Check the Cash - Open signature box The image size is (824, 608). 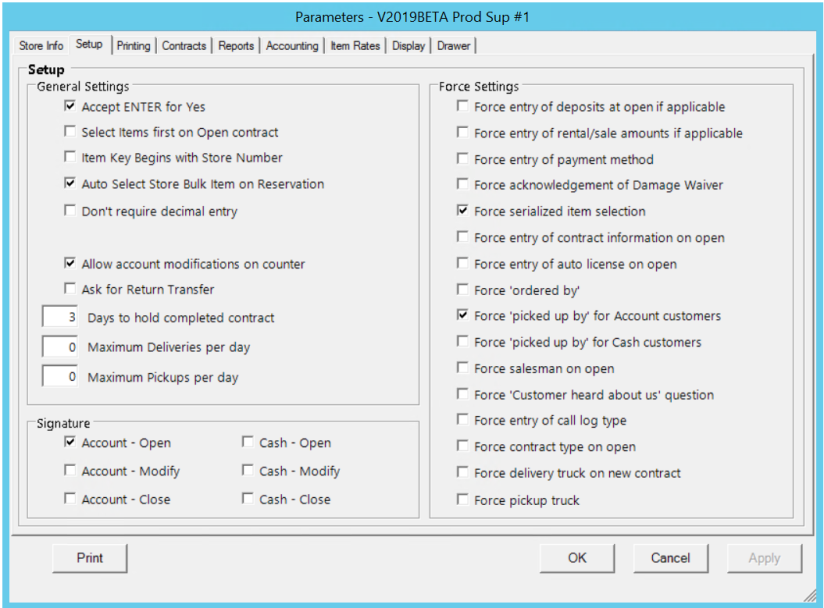coord(248,443)
